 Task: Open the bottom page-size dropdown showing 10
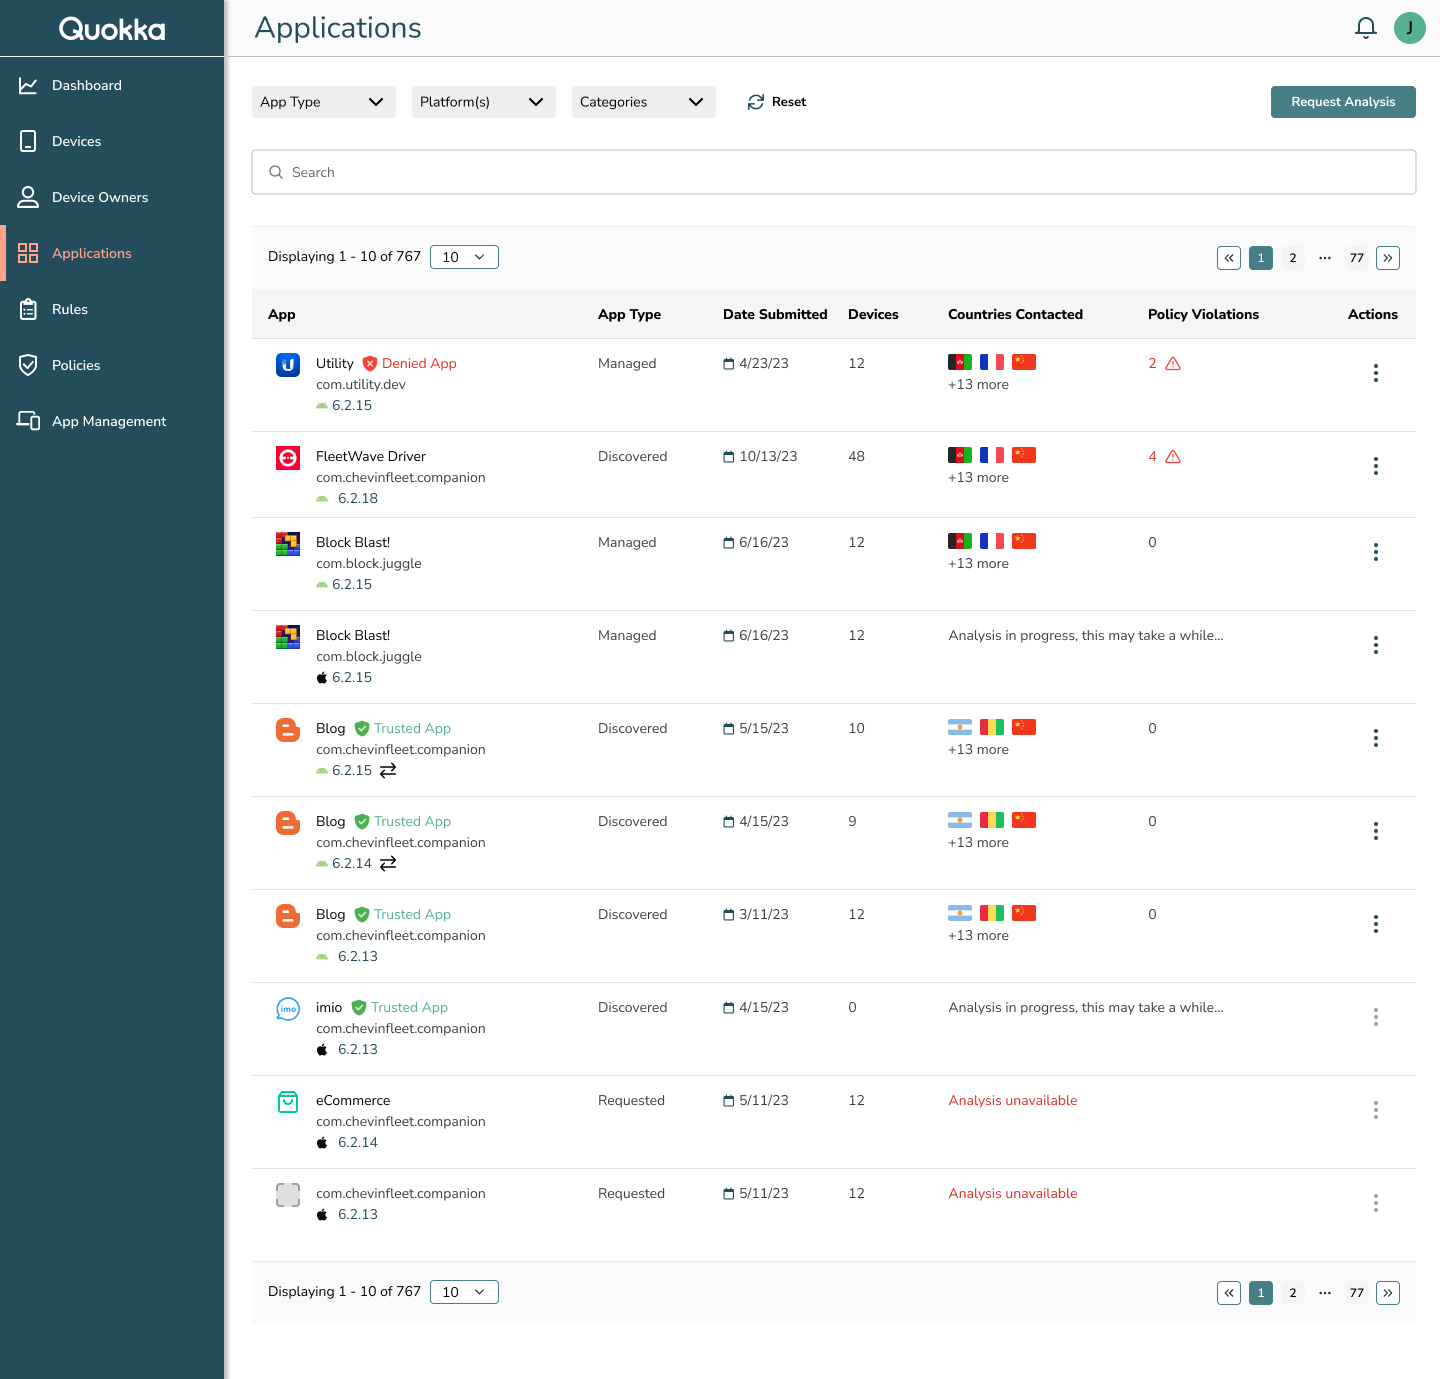464,1292
